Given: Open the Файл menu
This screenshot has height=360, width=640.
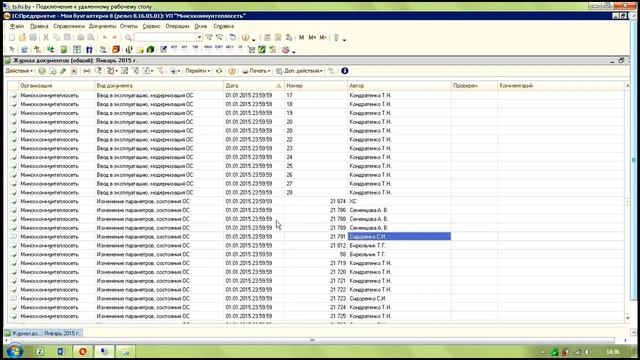Looking at the screenshot, I should pos(17,26).
